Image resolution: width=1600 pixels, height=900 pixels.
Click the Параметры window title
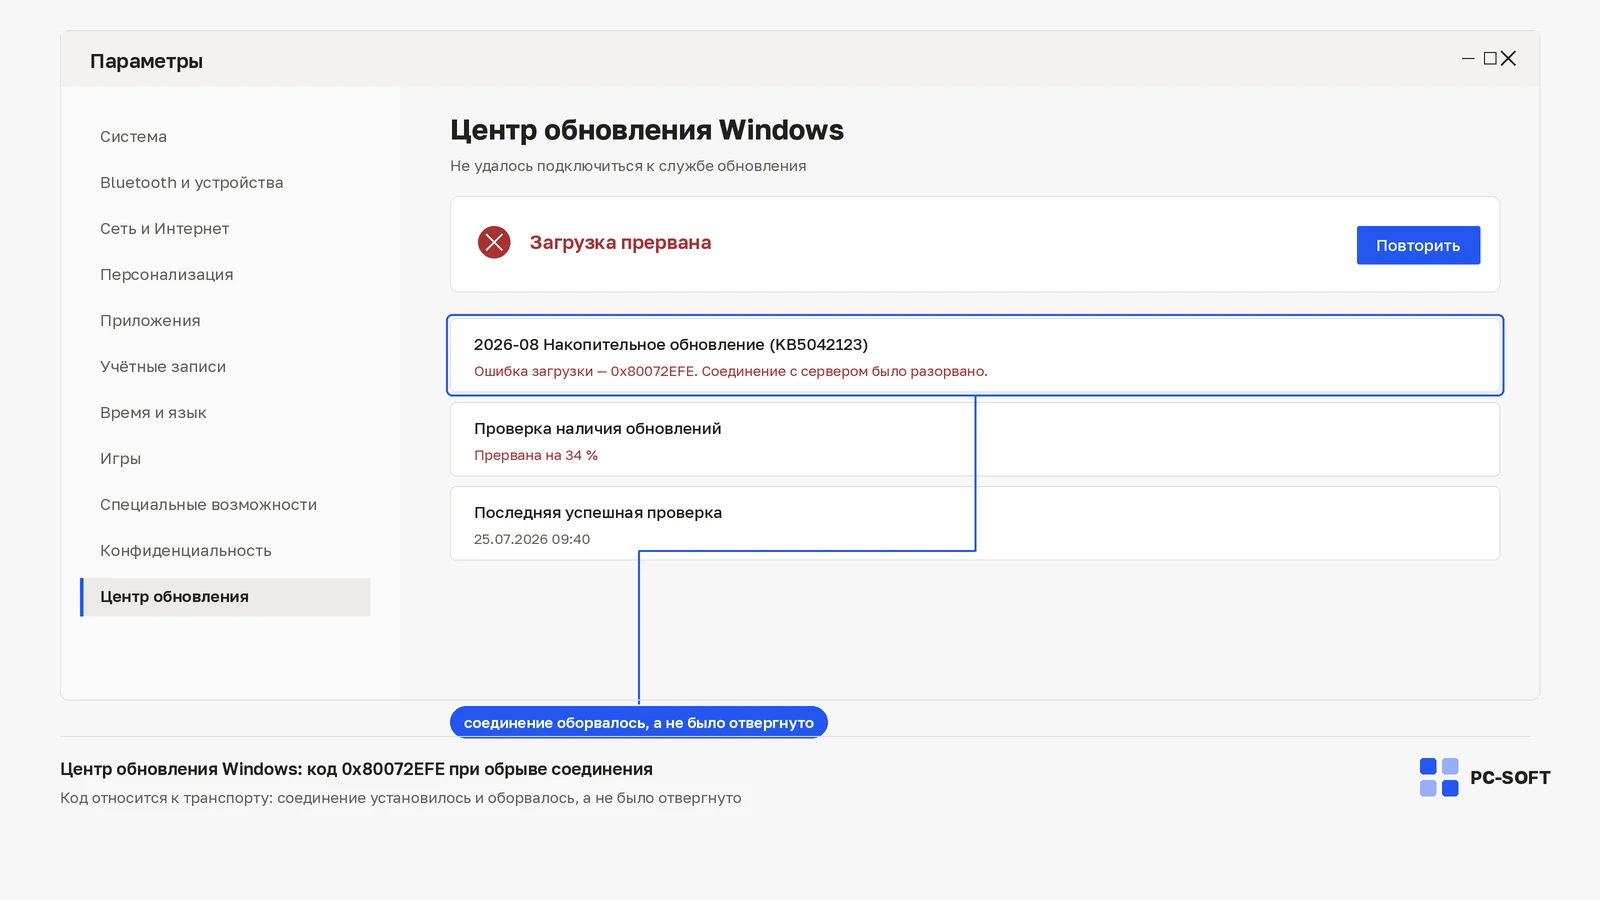pos(146,61)
